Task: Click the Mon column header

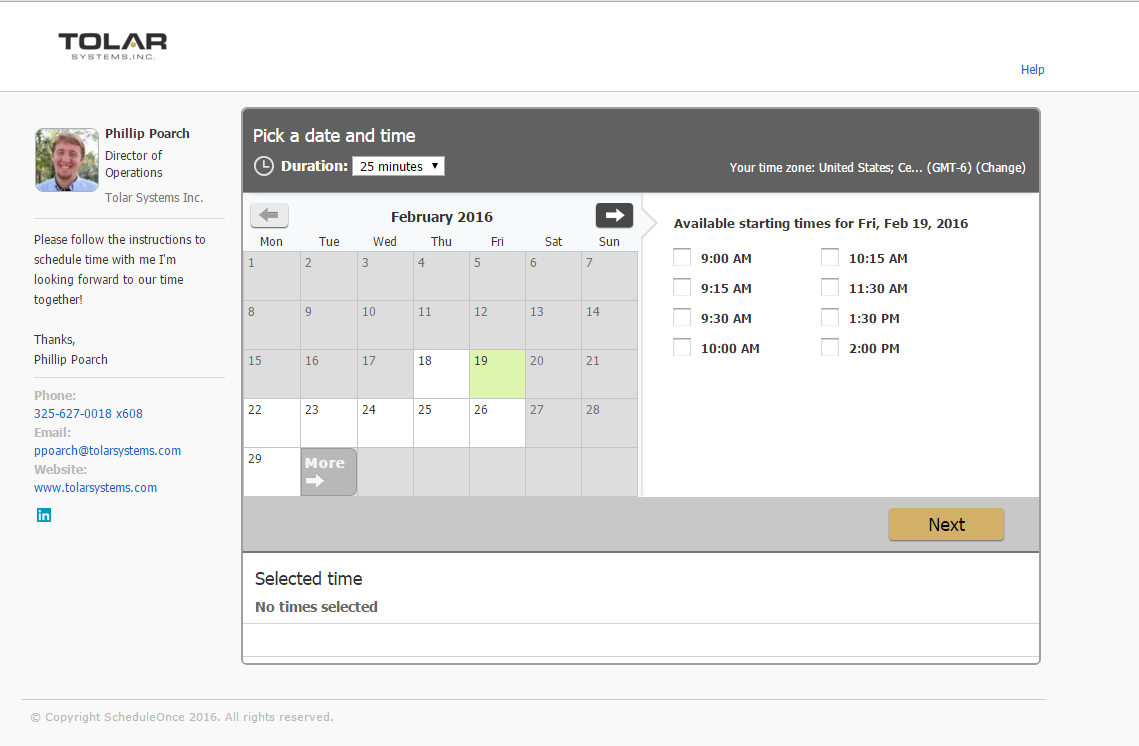Action: pyautogui.click(x=271, y=242)
